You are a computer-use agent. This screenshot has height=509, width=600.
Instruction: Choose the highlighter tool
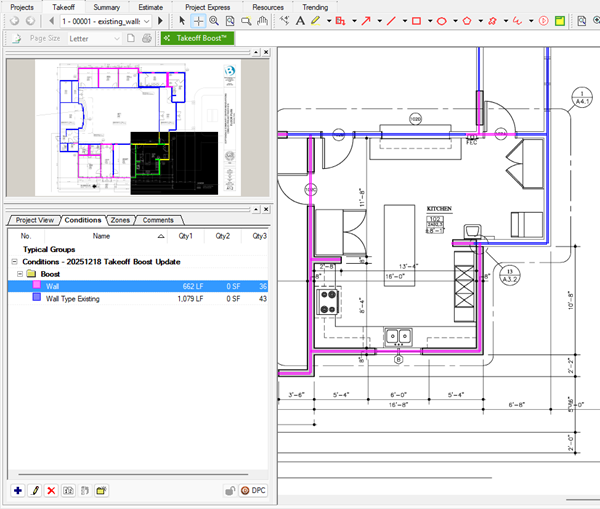point(315,20)
